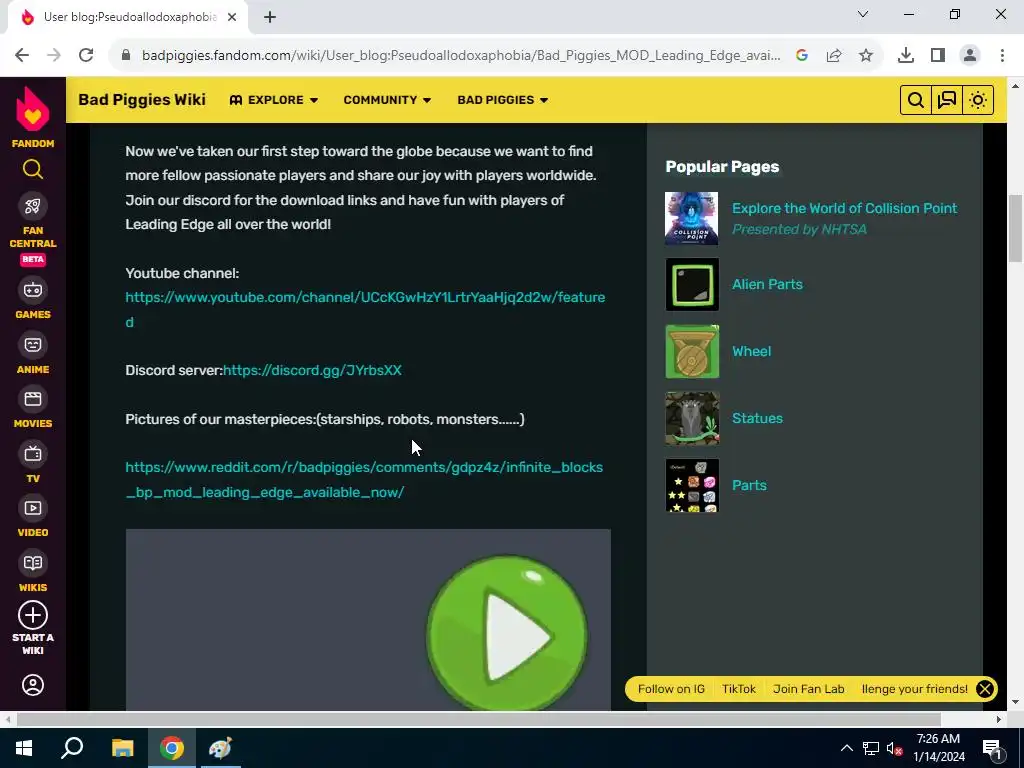Viewport: 1024px width, 768px height.
Task: Toggle the light/dark theme sun icon
Action: pyautogui.click(x=978, y=100)
